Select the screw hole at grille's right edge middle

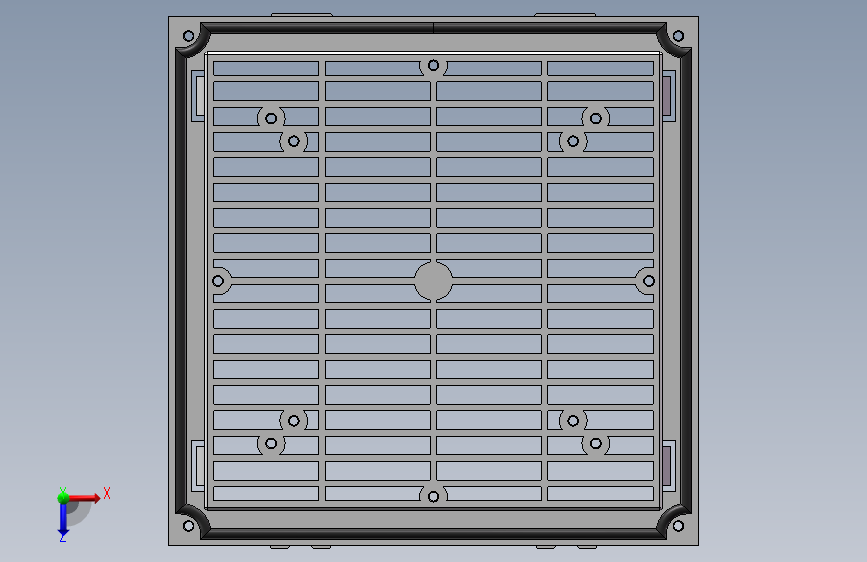[x=649, y=281]
